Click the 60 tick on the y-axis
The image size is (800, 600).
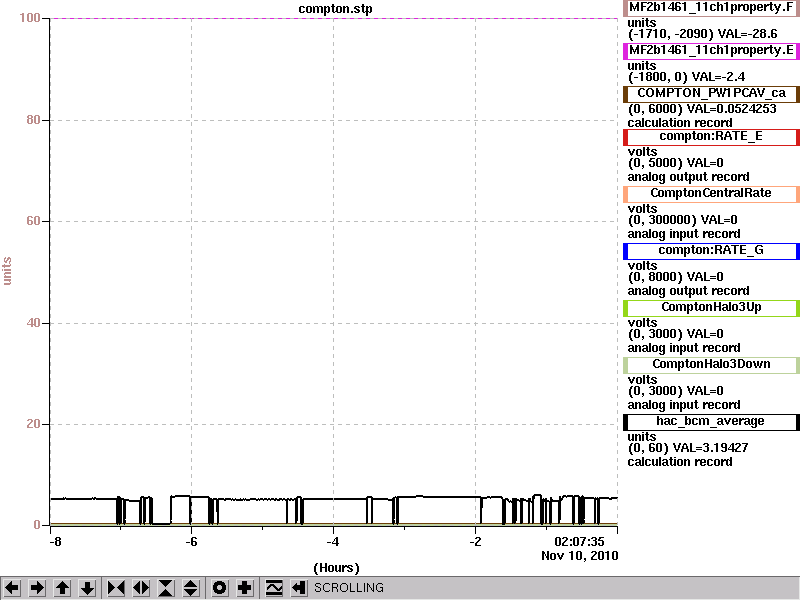(x=33, y=221)
